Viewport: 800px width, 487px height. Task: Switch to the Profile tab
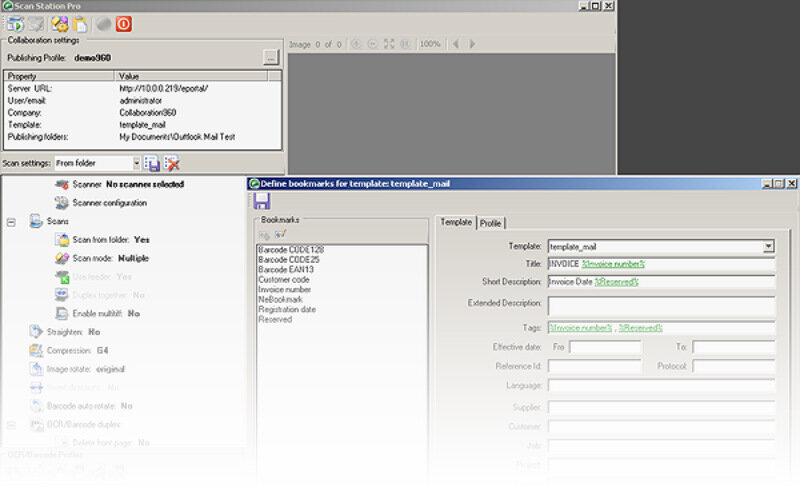(490, 223)
